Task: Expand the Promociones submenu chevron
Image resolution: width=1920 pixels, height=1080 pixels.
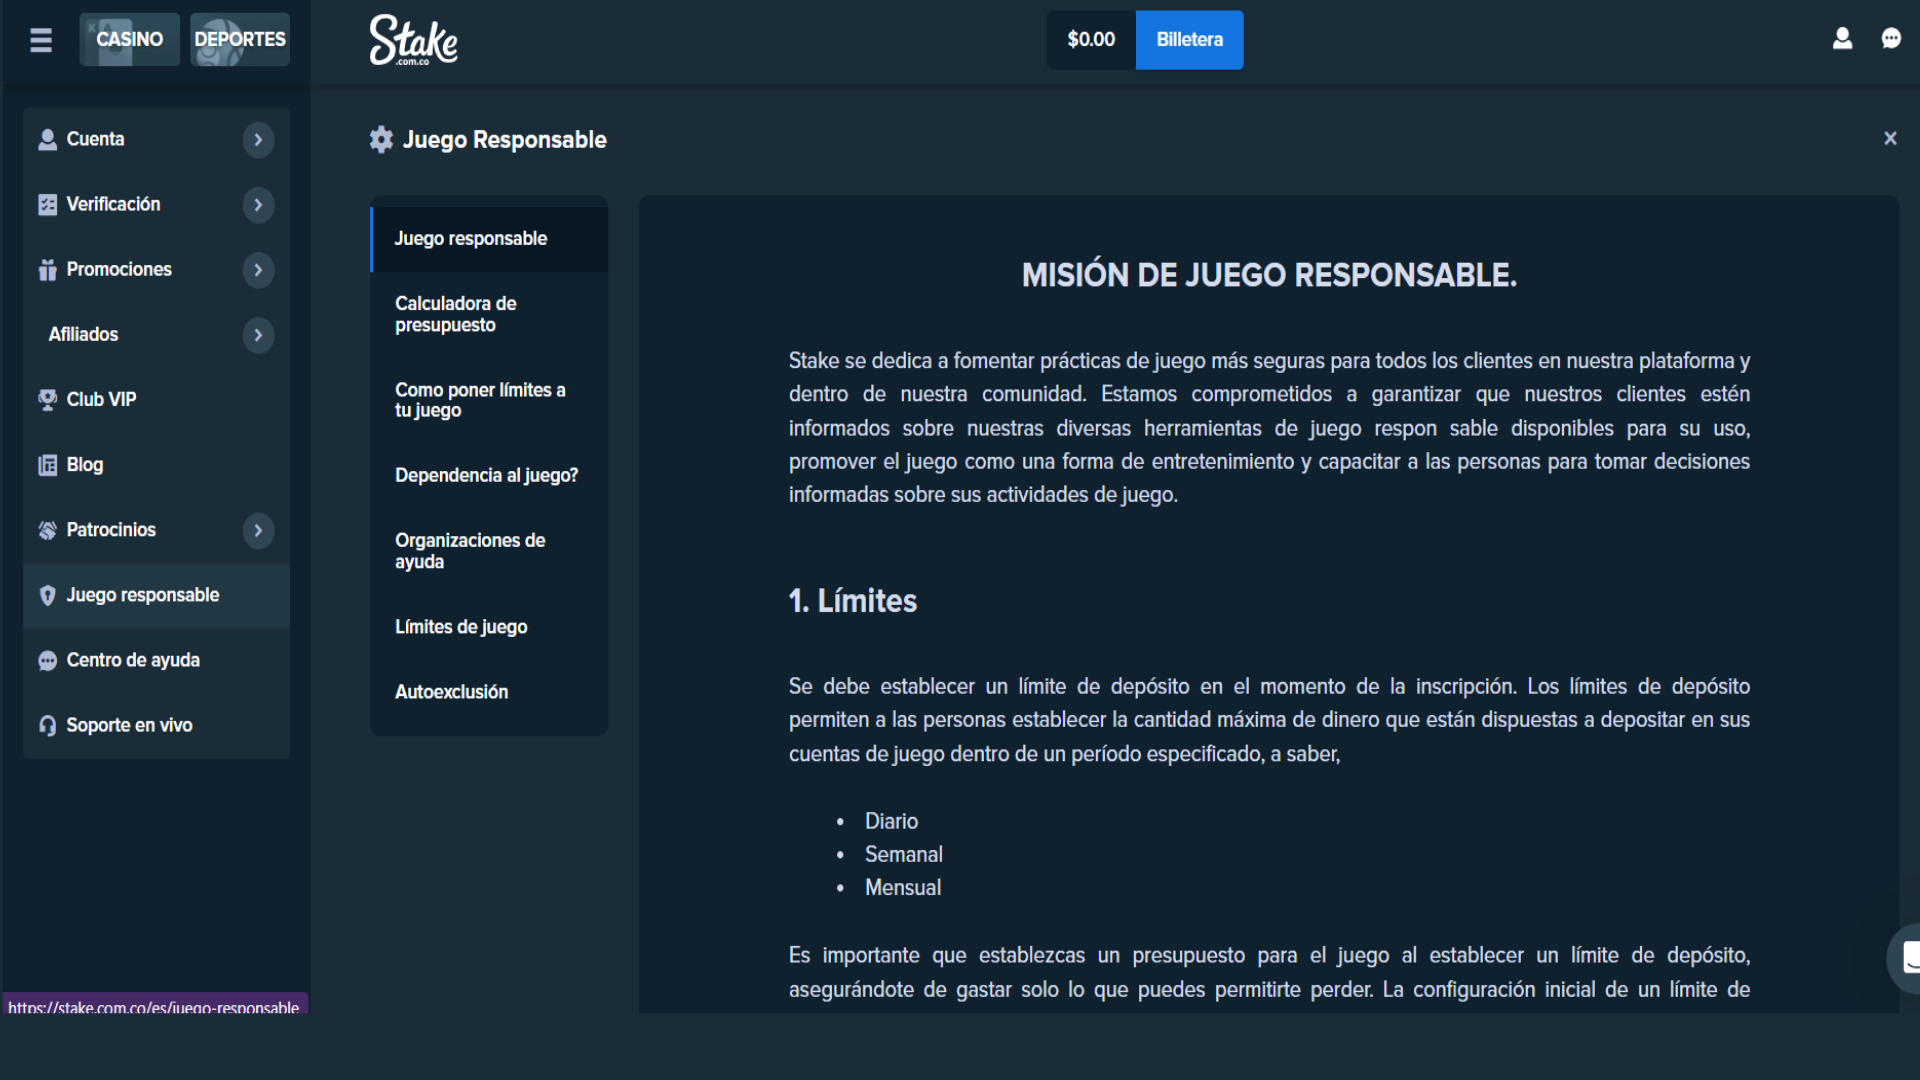Action: (x=258, y=270)
